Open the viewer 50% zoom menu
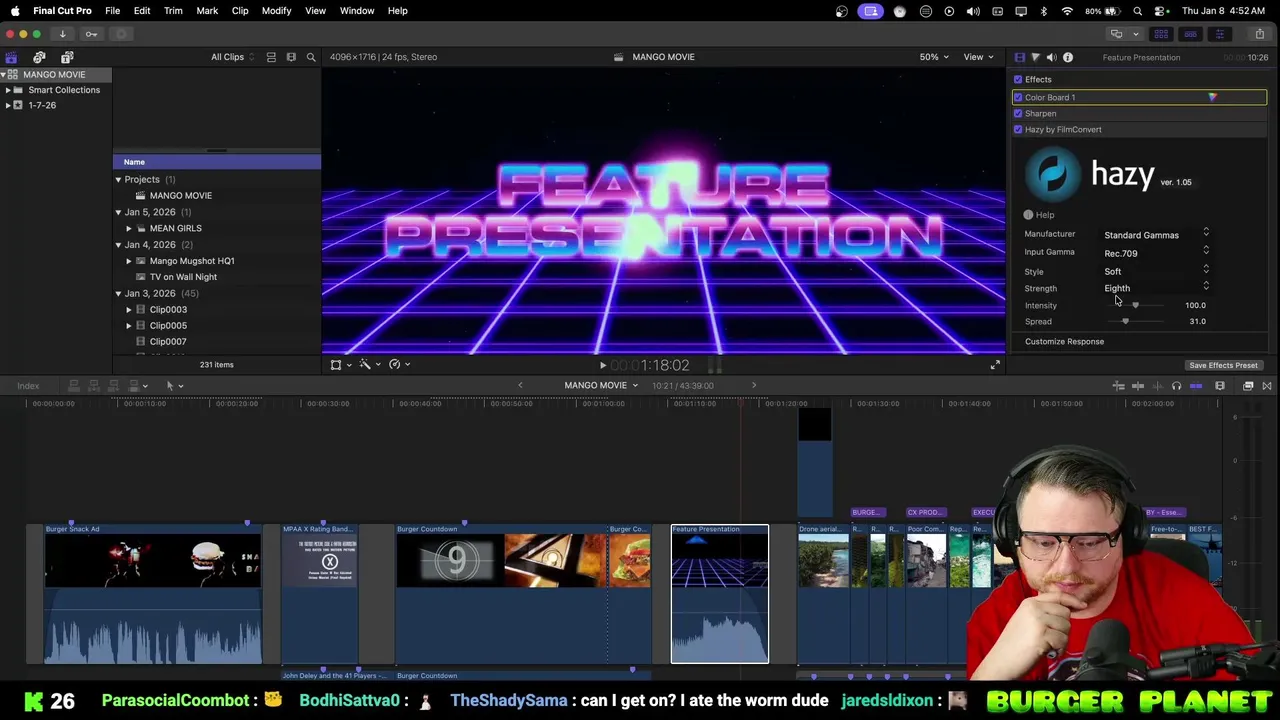The image size is (1280, 720). click(934, 57)
